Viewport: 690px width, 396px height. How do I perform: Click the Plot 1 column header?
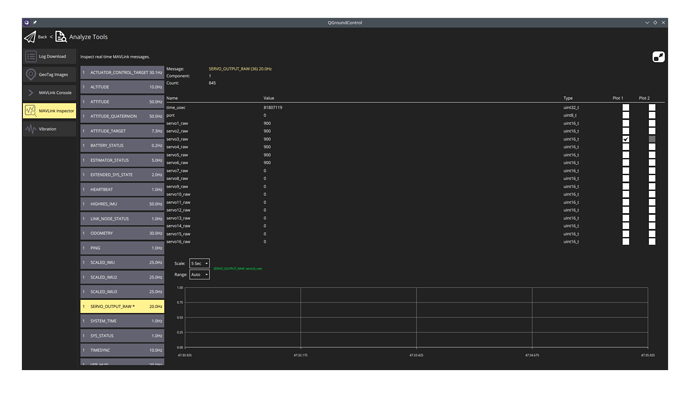618,98
